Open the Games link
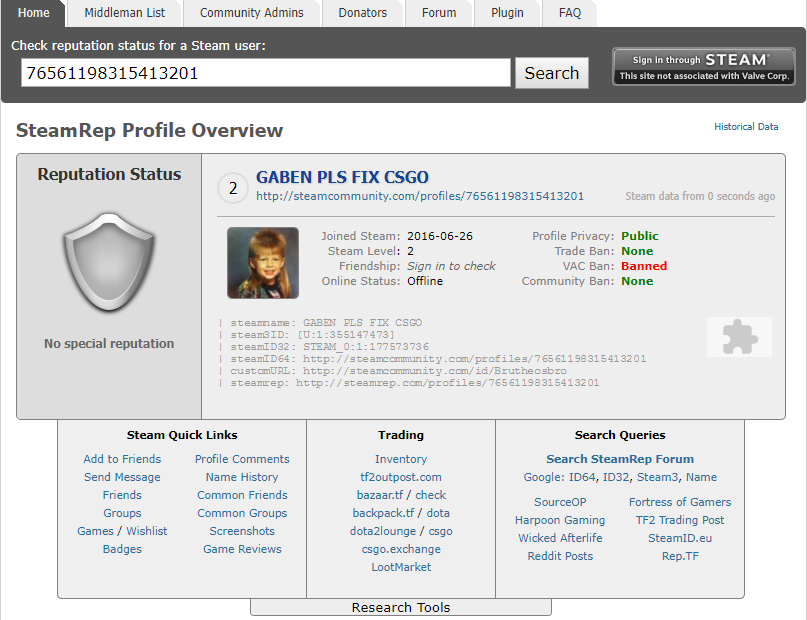The width and height of the screenshot is (807, 620). 95,531
